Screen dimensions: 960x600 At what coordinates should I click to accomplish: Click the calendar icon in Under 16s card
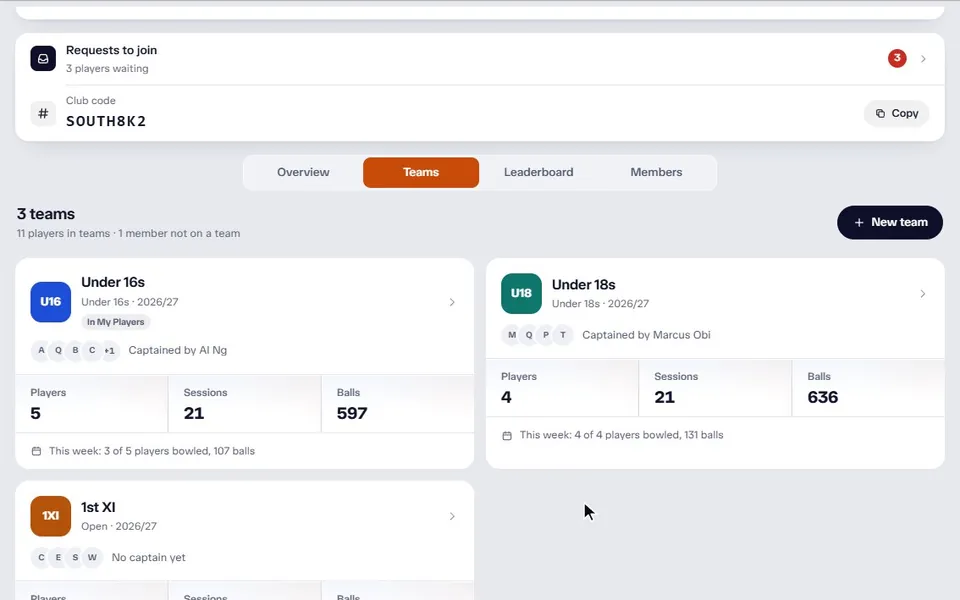(x=36, y=451)
